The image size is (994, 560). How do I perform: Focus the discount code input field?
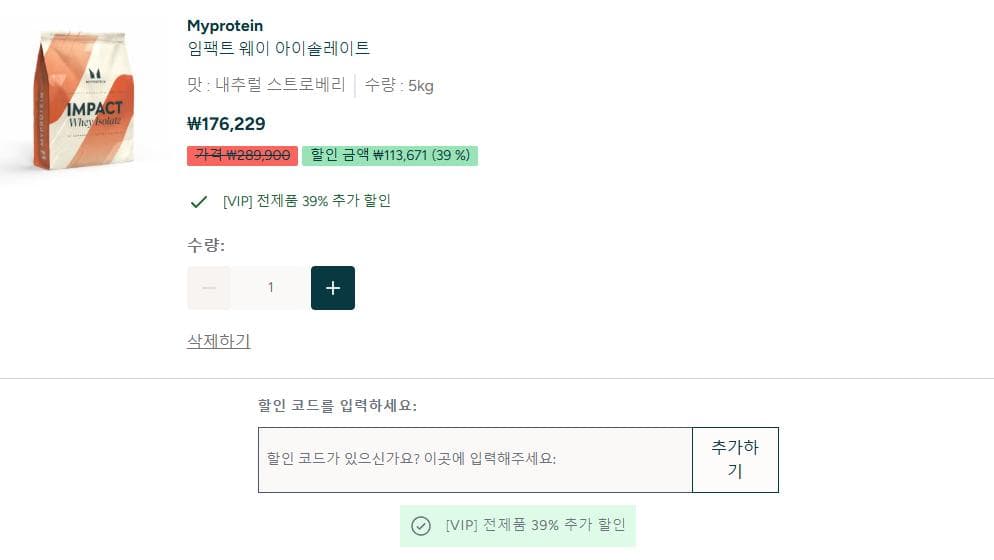(x=474, y=460)
